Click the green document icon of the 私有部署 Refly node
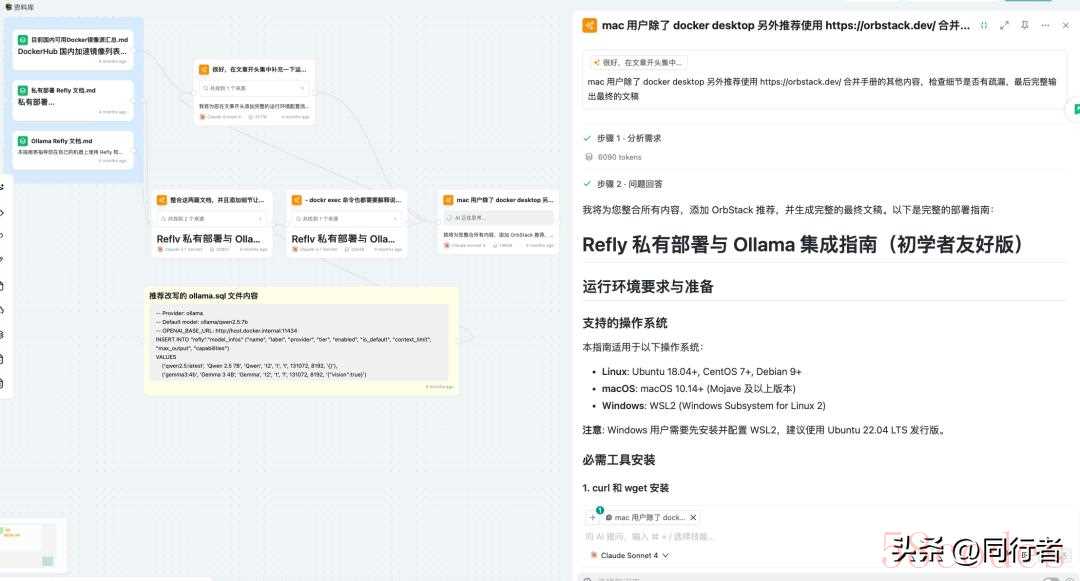This screenshot has height=581, width=1080. (23, 90)
